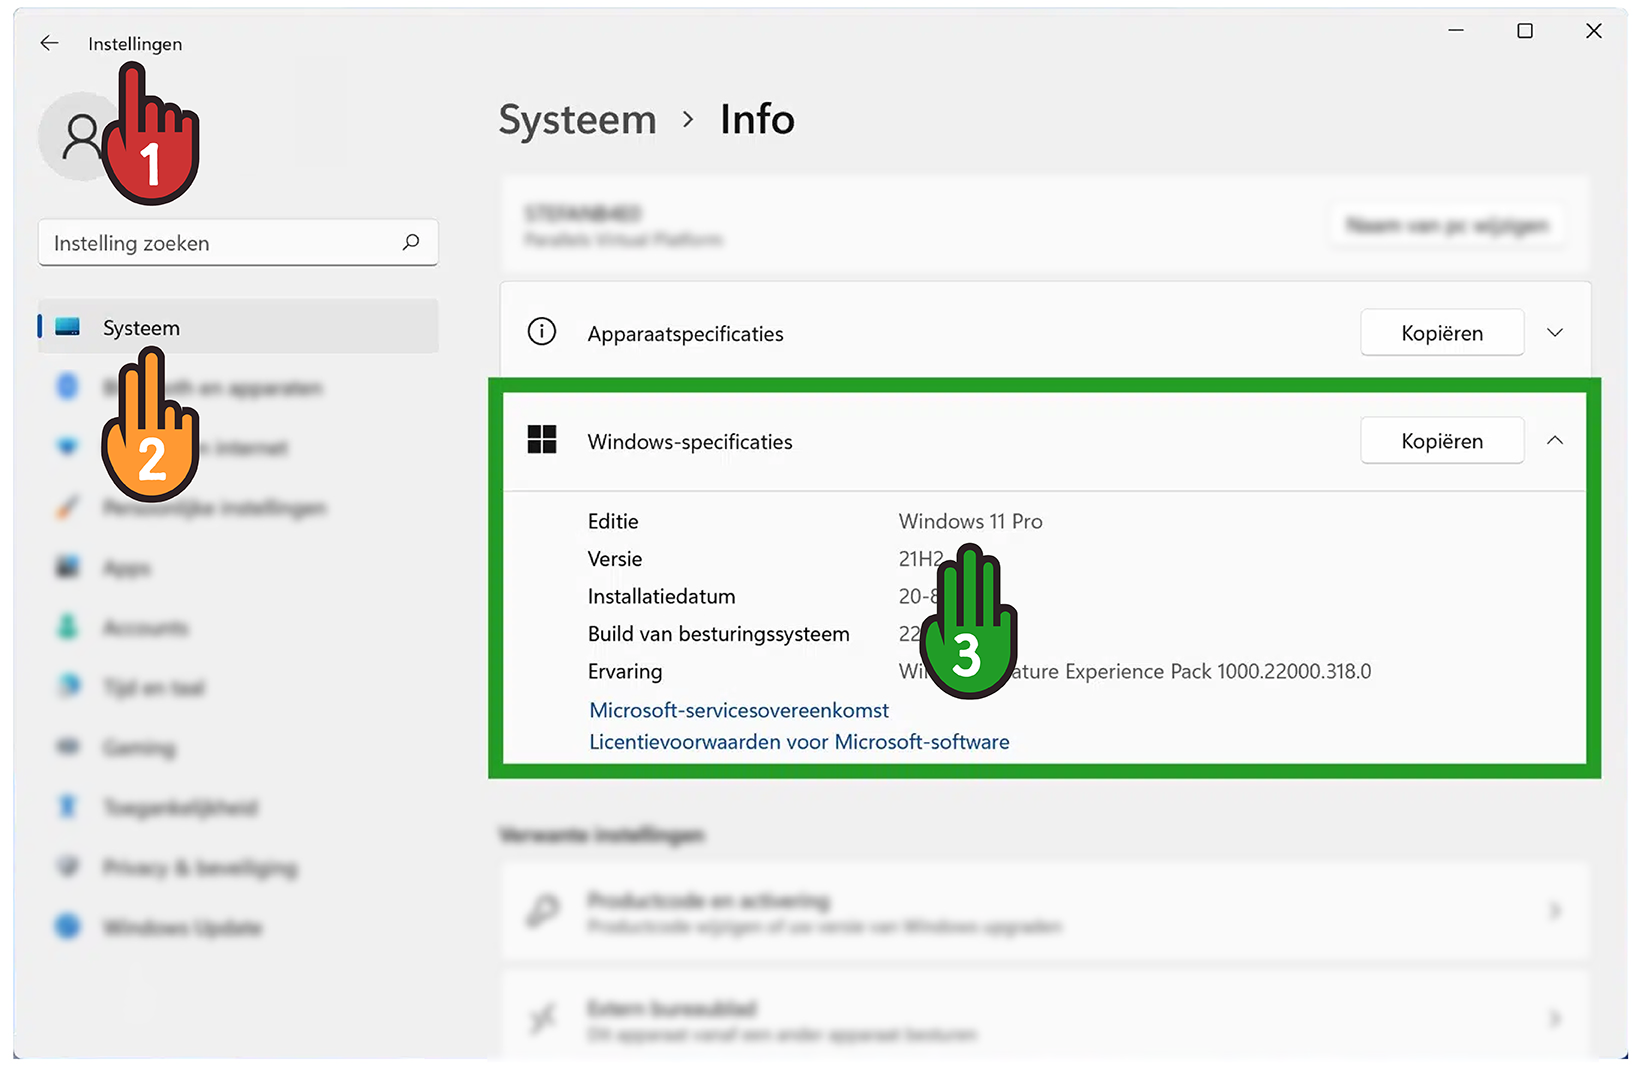The width and height of the screenshot is (1640, 1070).
Task: Select Systeem in the left navigation
Action: [141, 328]
